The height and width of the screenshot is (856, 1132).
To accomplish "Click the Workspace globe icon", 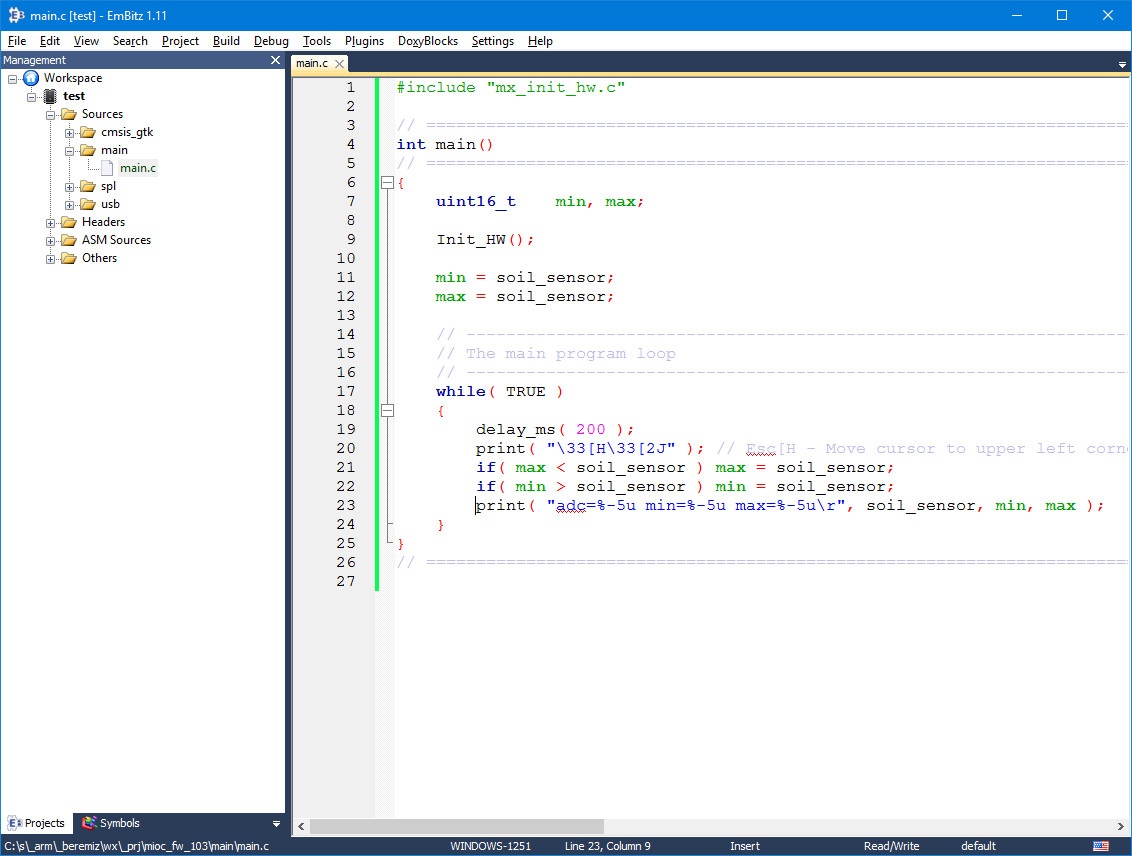I will [x=31, y=78].
